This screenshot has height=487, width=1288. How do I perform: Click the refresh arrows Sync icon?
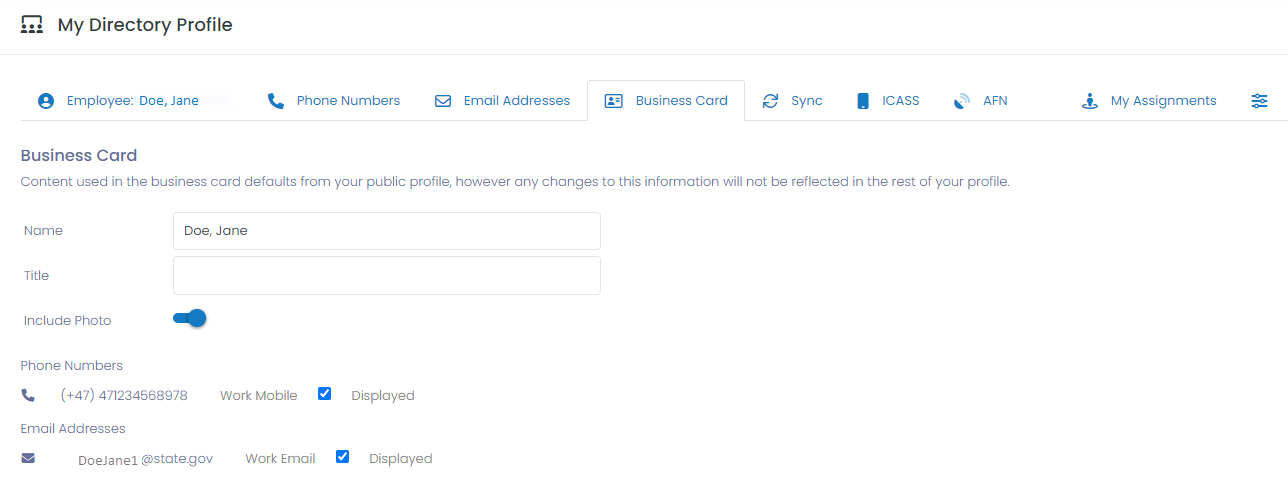[x=770, y=101]
